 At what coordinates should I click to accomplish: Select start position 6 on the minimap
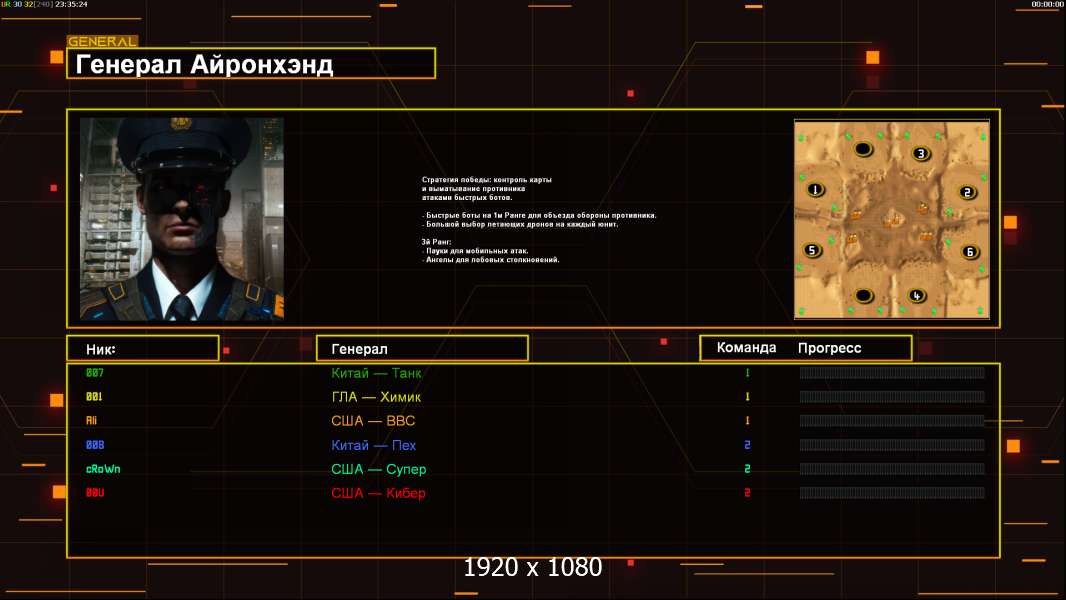click(969, 252)
